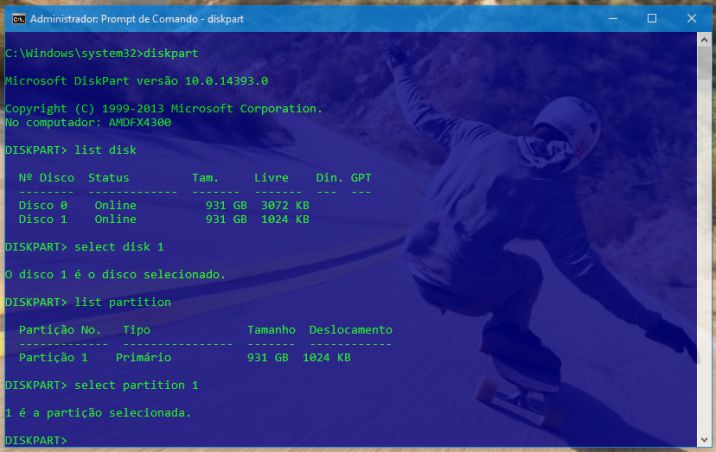Click the "Partição 1" row label

tap(53, 357)
